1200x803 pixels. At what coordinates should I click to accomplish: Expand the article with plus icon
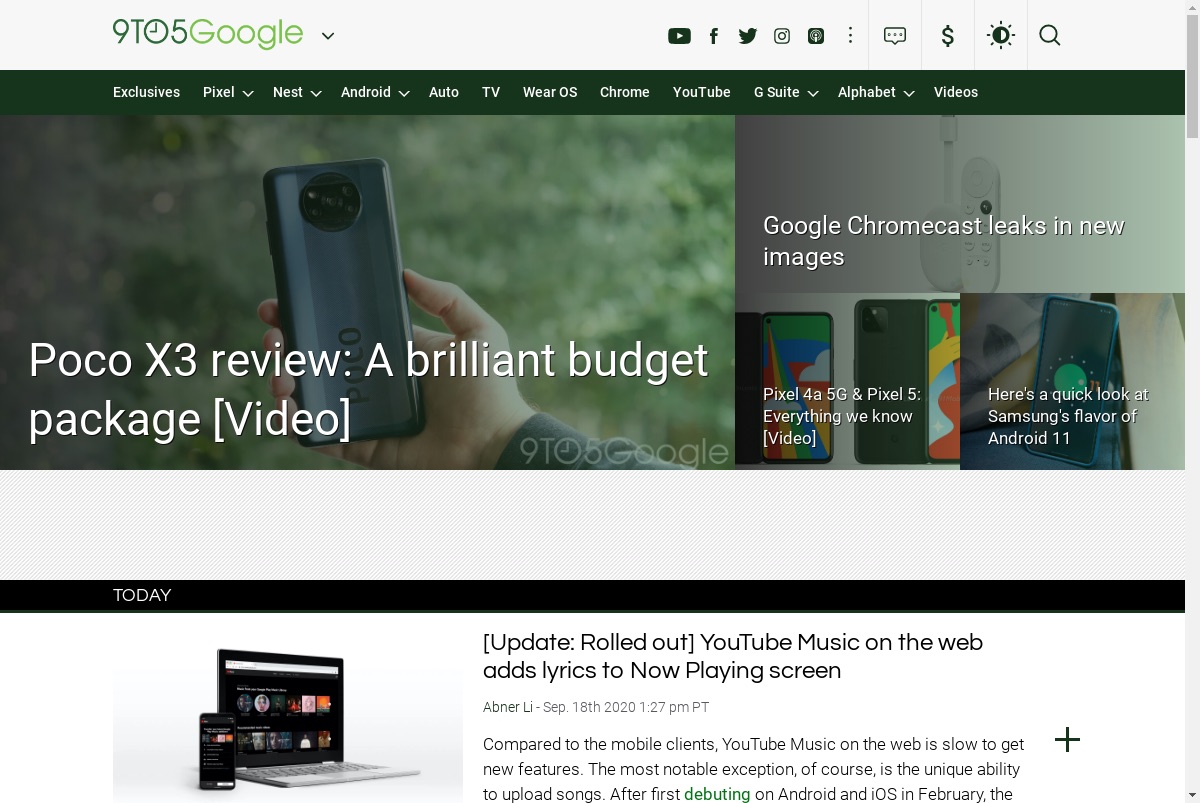click(x=1068, y=740)
